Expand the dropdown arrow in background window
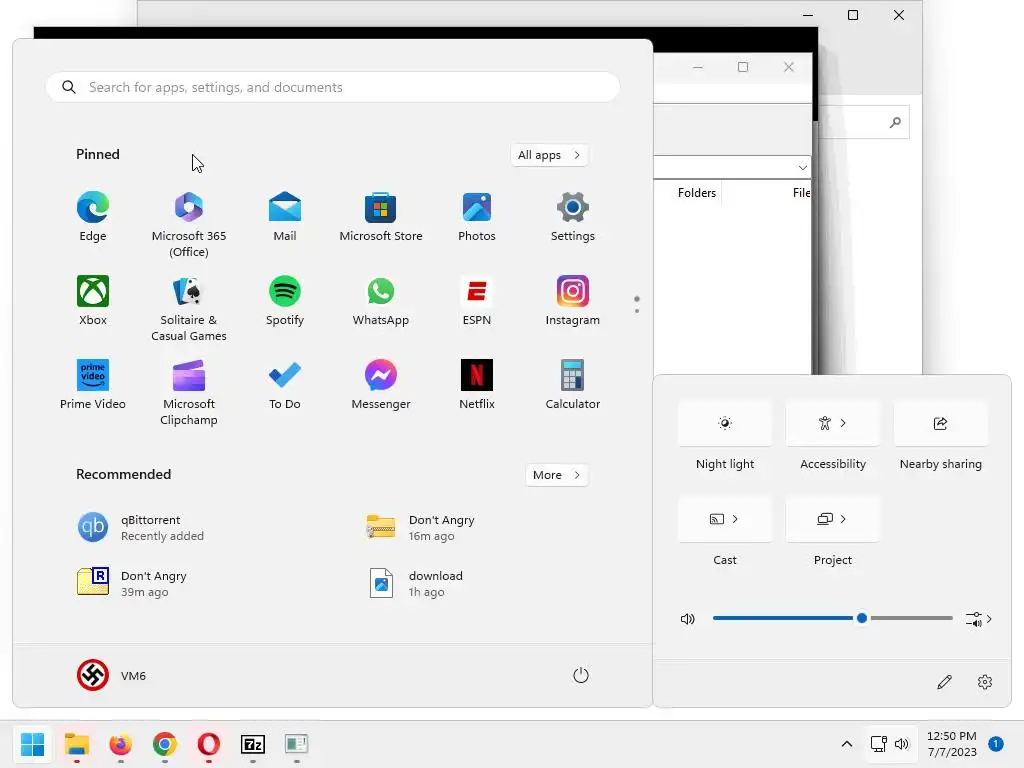The height and width of the screenshot is (768, 1024). click(803, 168)
